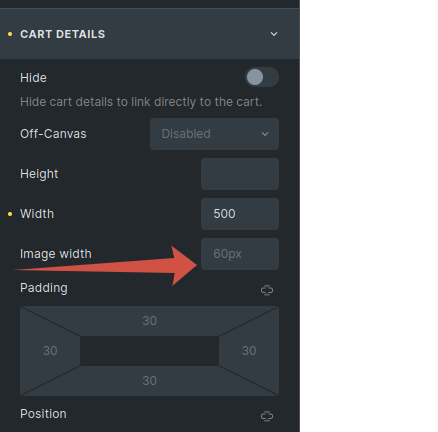Select the left padding value 30
Screen dimensions: 438x432
[x=50, y=351]
